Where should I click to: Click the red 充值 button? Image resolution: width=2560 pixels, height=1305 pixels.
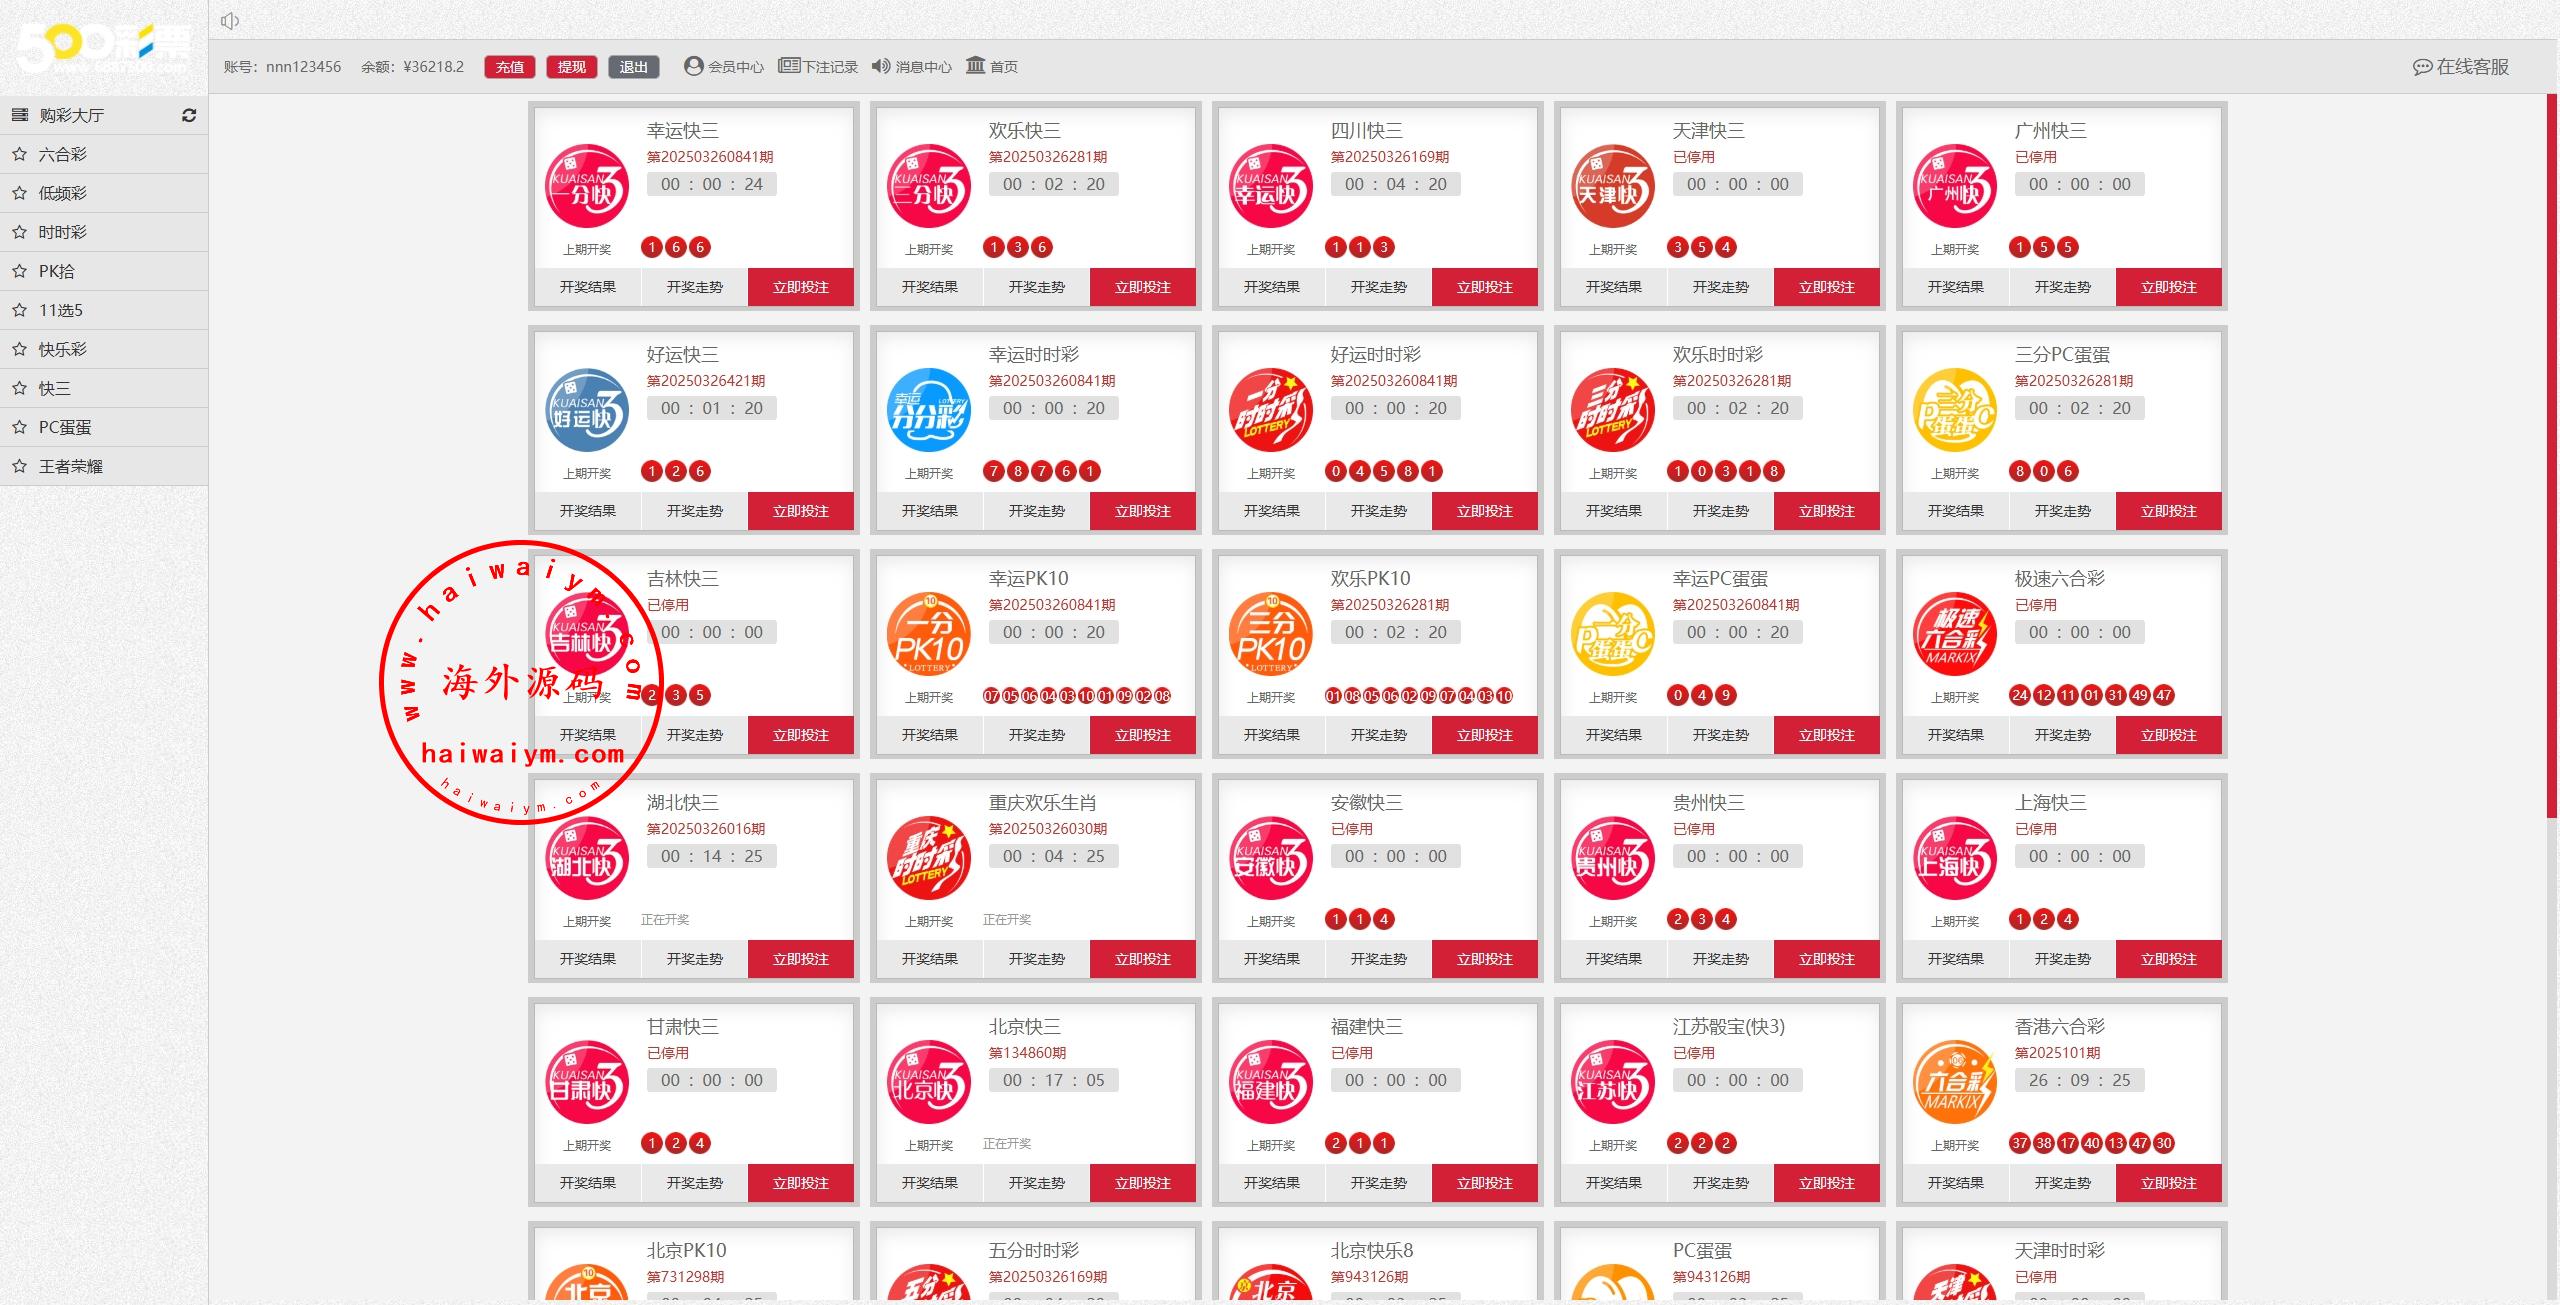click(x=510, y=67)
